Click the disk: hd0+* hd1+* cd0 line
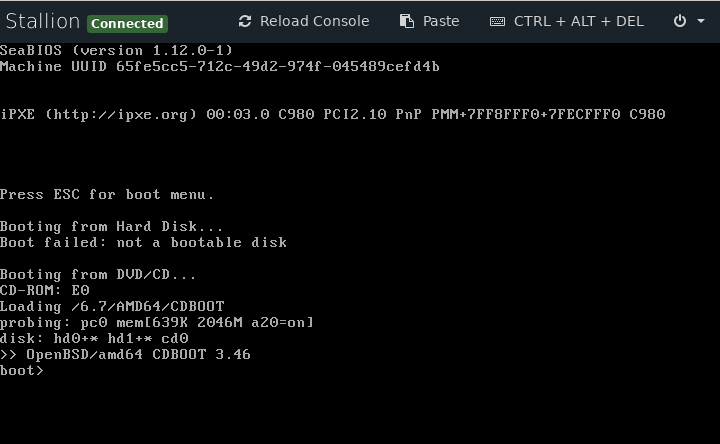The width and height of the screenshot is (720, 444). coord(94,338)
